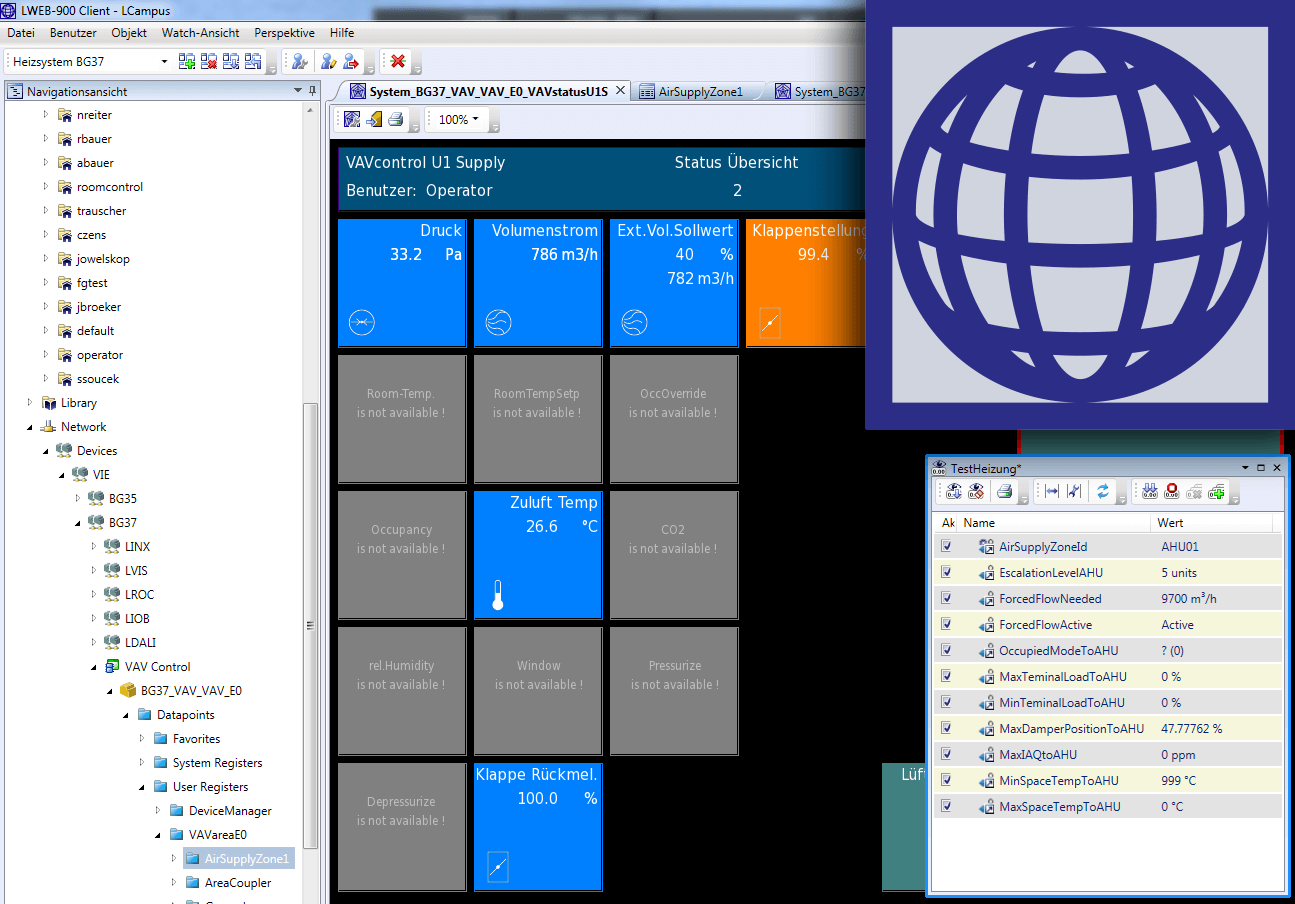The width and height of the screenshot is (1295, 904).
Task: Click the column settings wrench icon
Action: click(x=1074, y=491)
